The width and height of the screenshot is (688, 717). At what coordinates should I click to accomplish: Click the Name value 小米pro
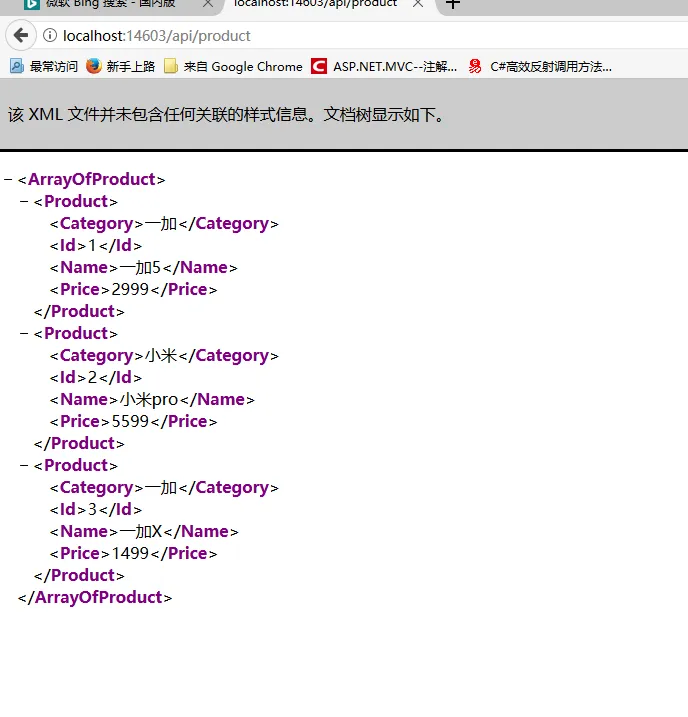point(149,400)
